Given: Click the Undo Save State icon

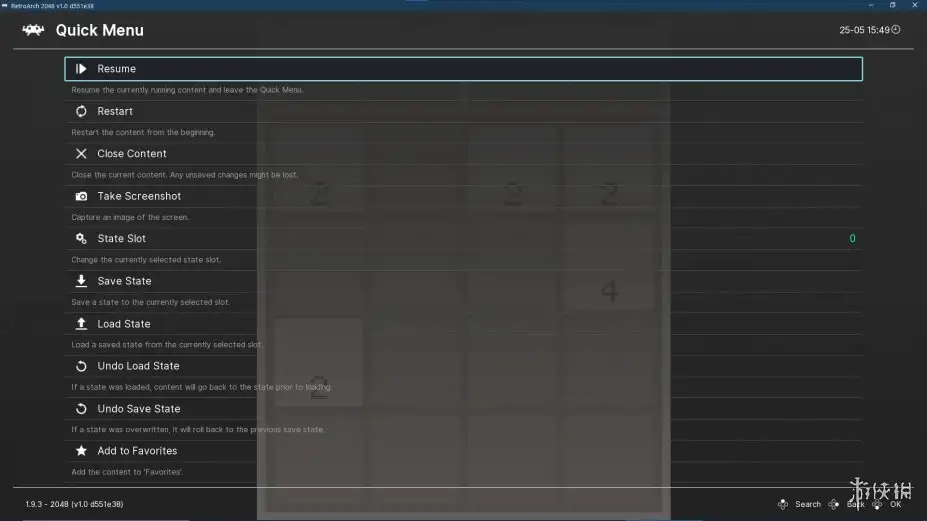Looking at the screenshot, I should (81, 409).
